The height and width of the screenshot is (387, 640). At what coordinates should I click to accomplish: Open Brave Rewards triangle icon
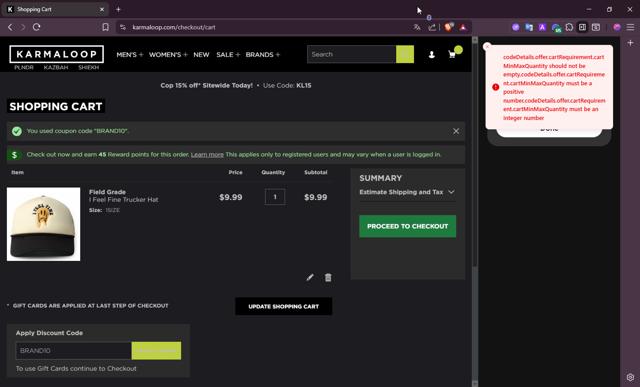pos(463,27)
